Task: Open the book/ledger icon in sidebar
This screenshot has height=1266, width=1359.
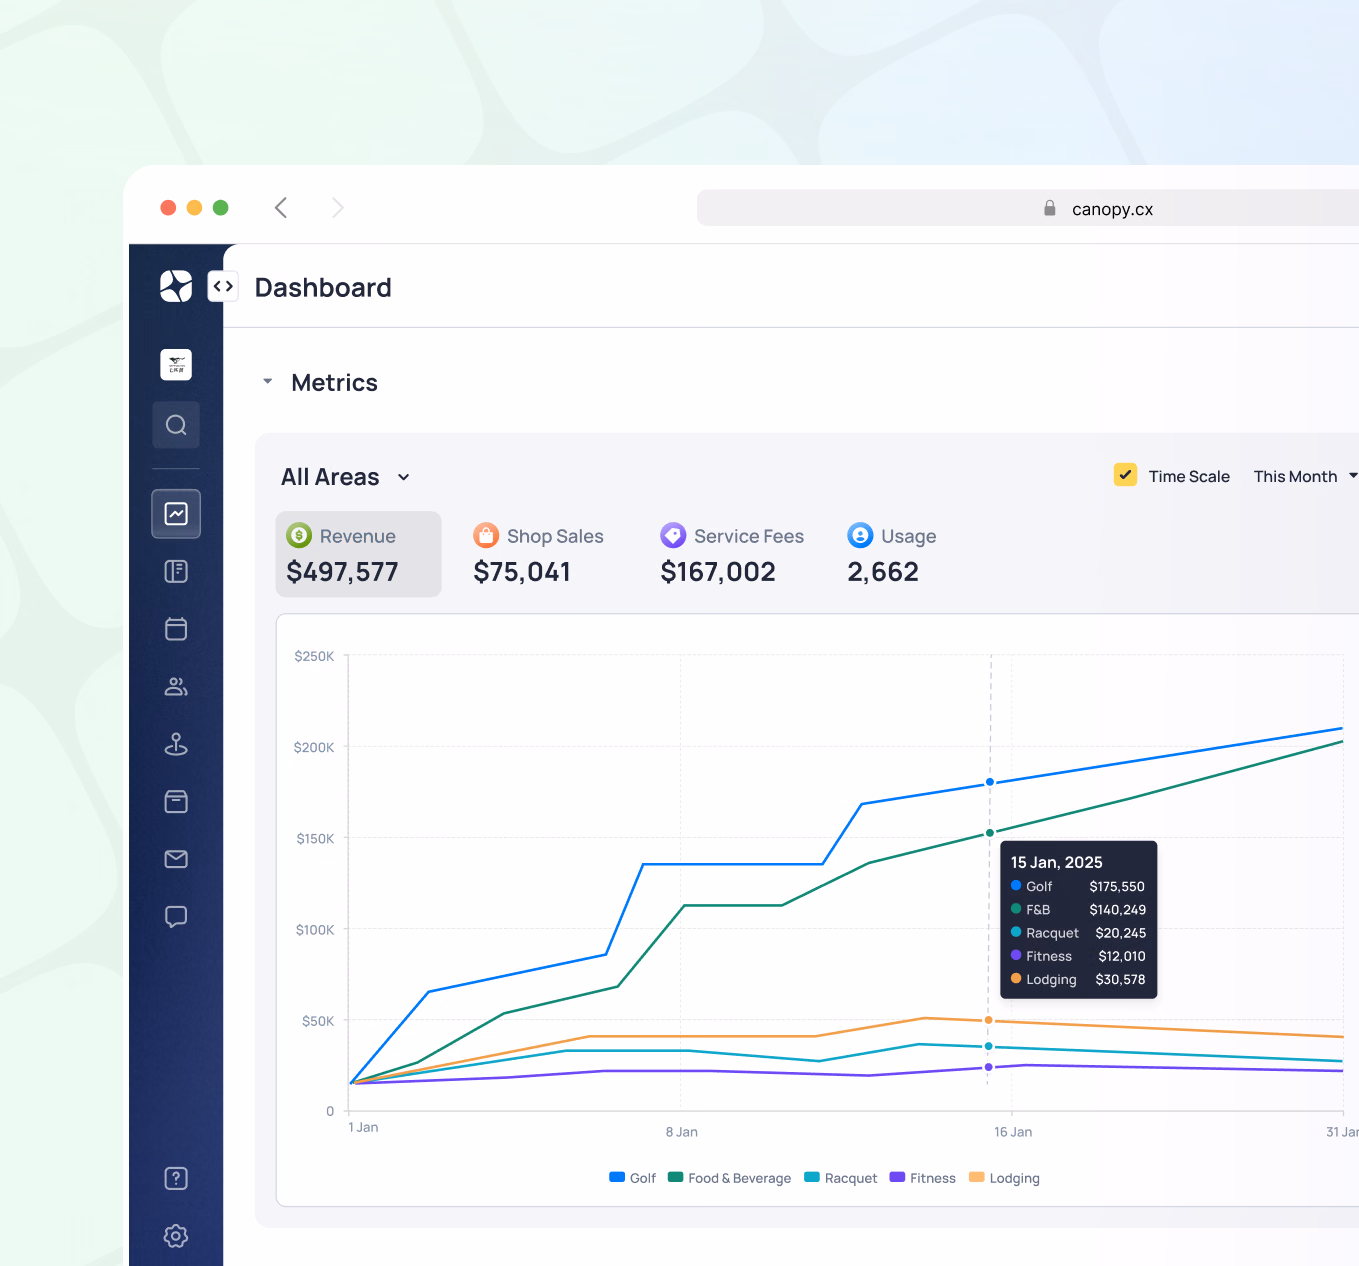Action: pos(176,571)
